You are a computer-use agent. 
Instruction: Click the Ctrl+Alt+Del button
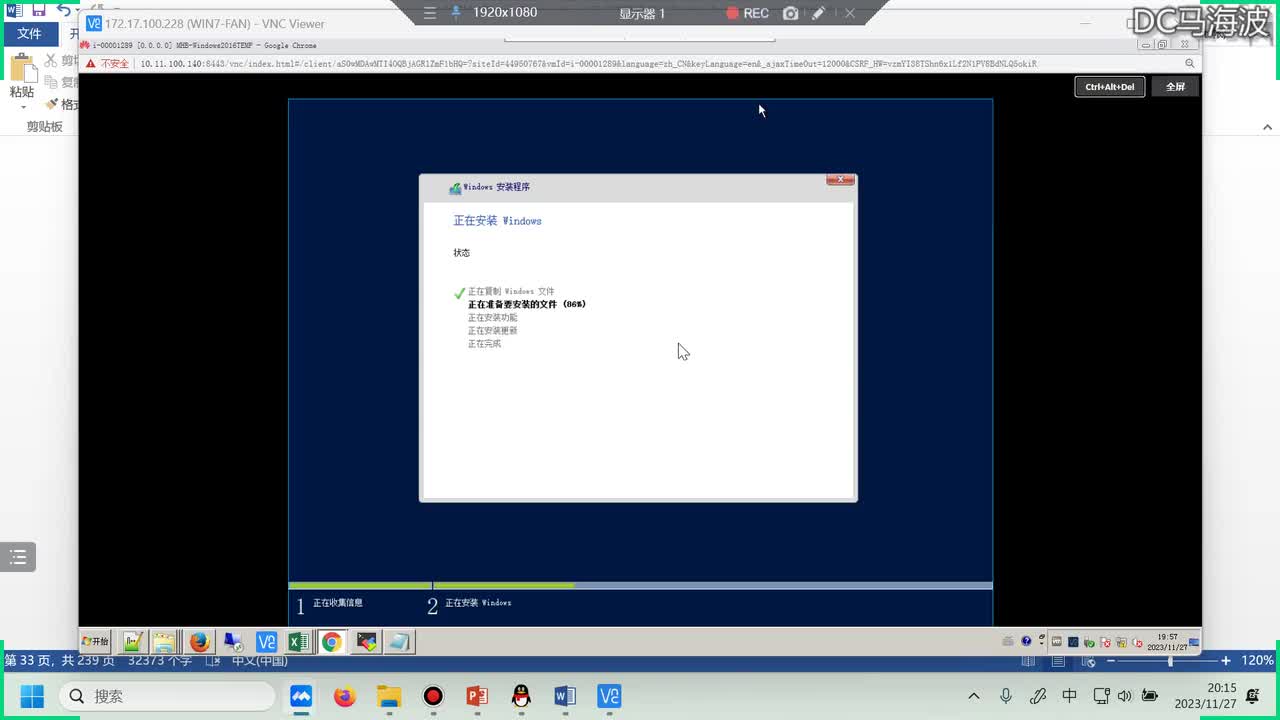tap(1109, 87)
